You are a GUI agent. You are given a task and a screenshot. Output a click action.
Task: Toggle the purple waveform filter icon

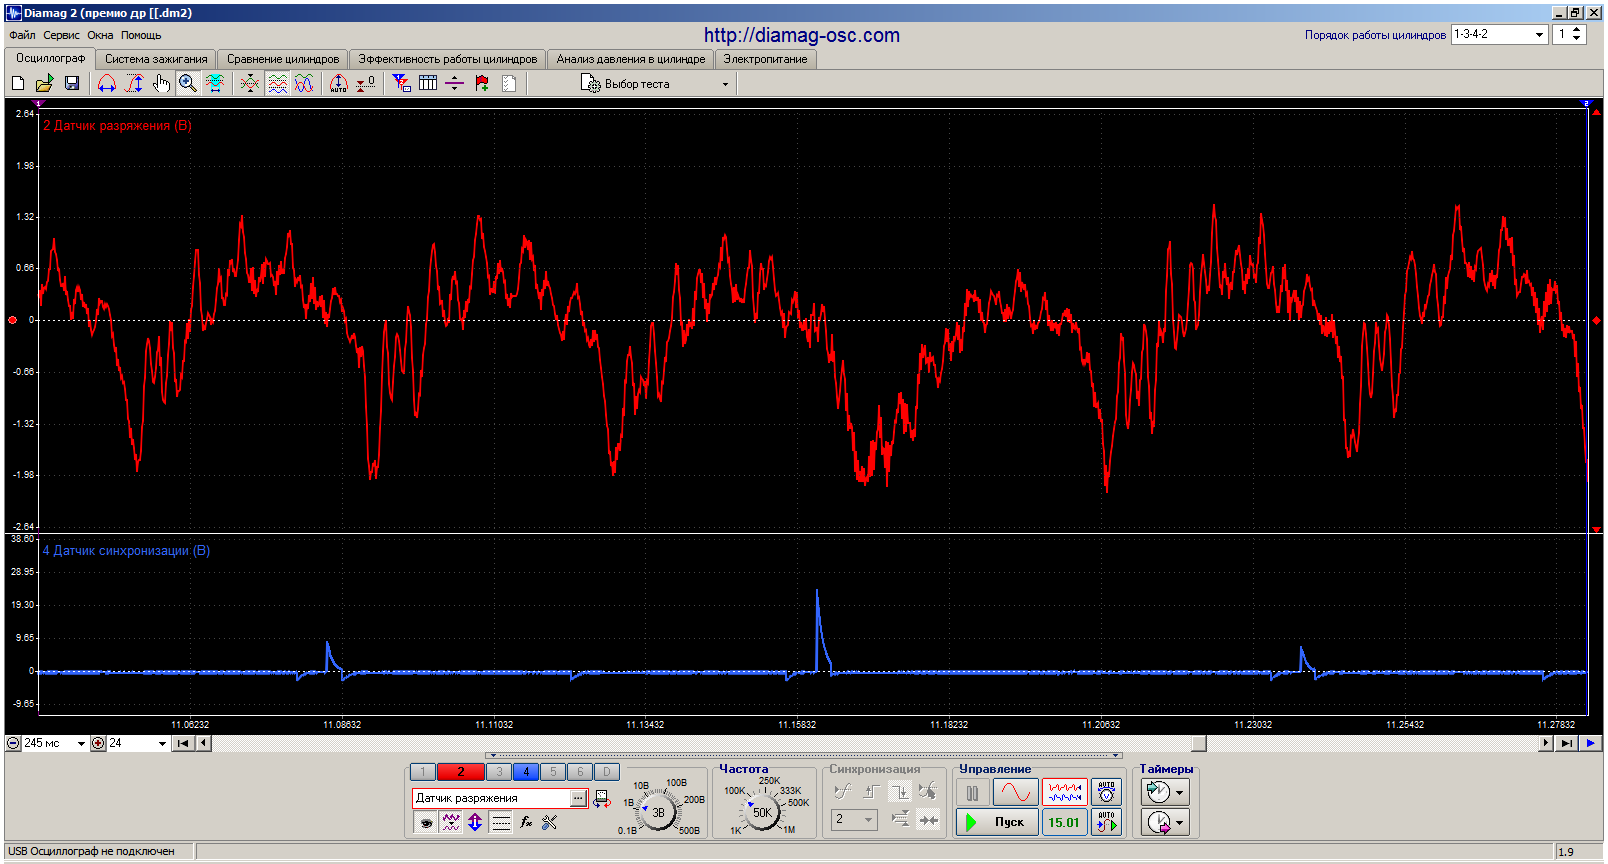click(451, 823)
